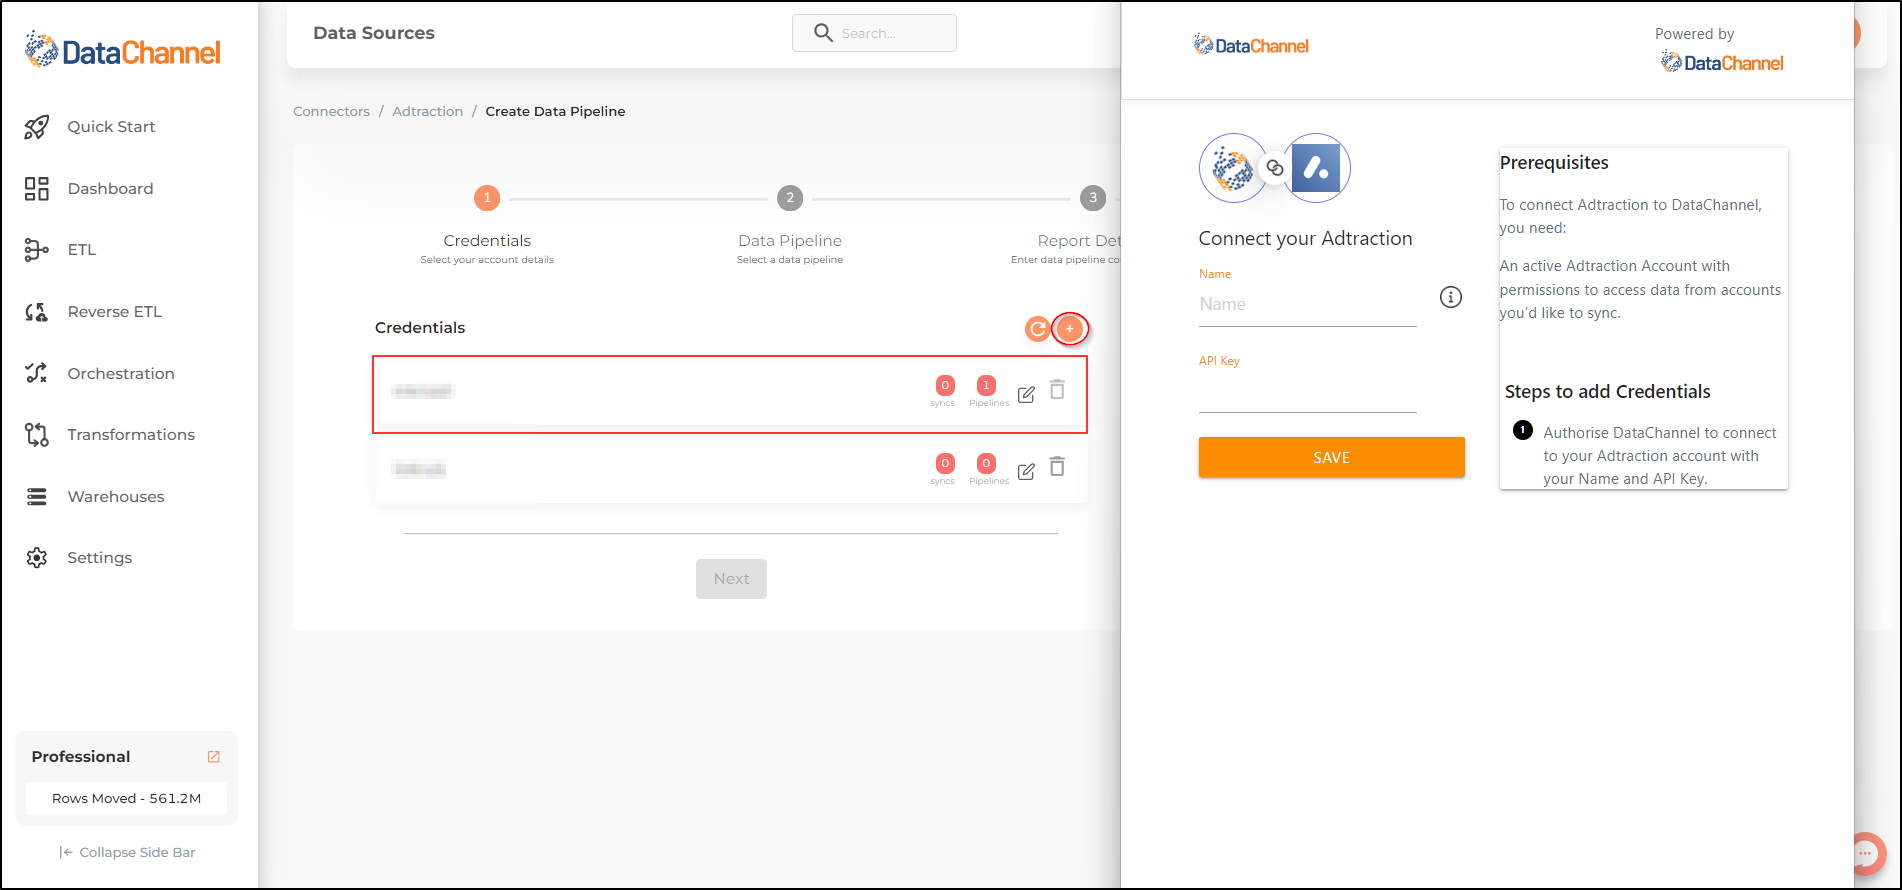1902x890 pixels.
Task: Focus the Search field
Action: [x=874, y=33]
